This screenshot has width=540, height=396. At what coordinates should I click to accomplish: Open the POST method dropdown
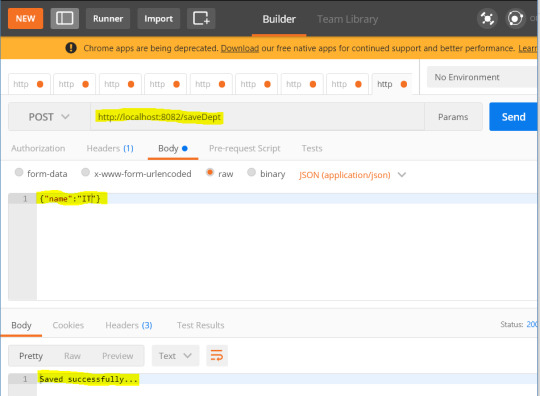tap(49, 117)
